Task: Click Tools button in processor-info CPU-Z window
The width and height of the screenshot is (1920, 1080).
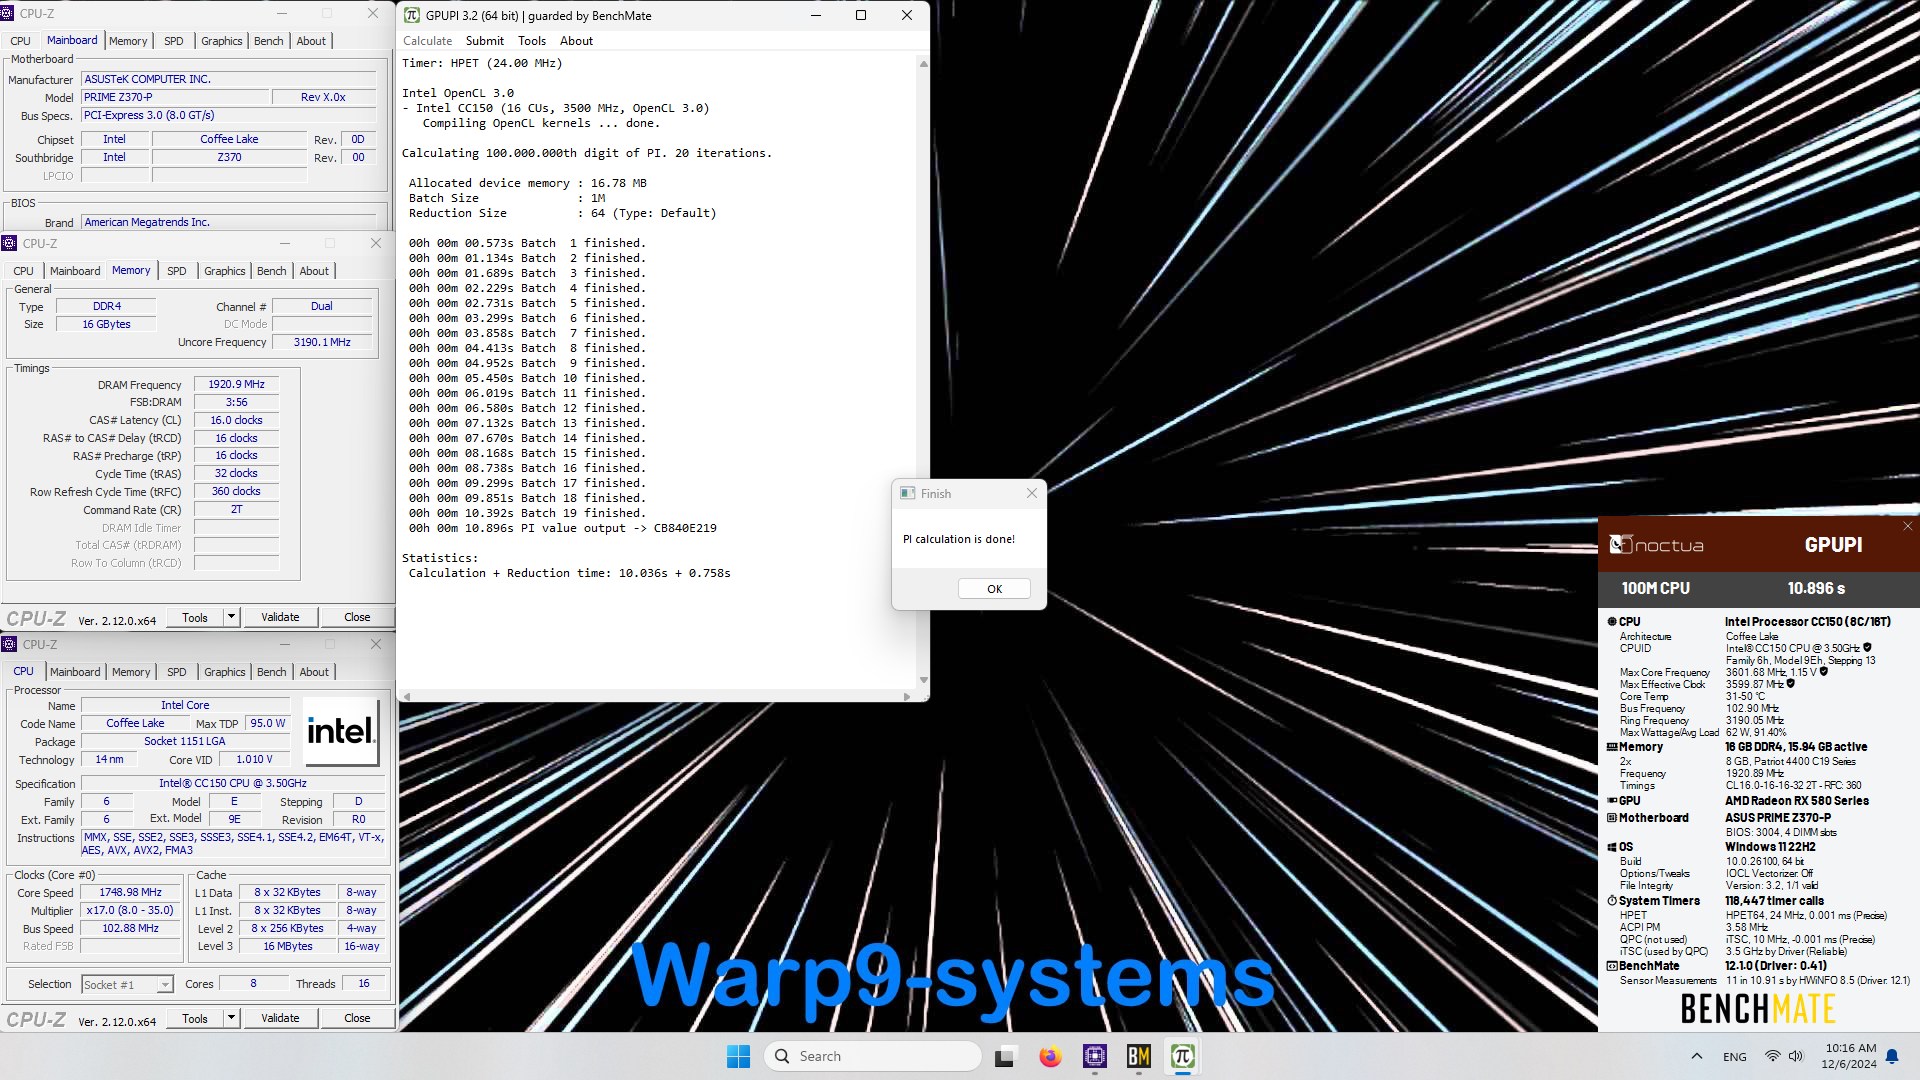Action: [x=195, y=1018]
